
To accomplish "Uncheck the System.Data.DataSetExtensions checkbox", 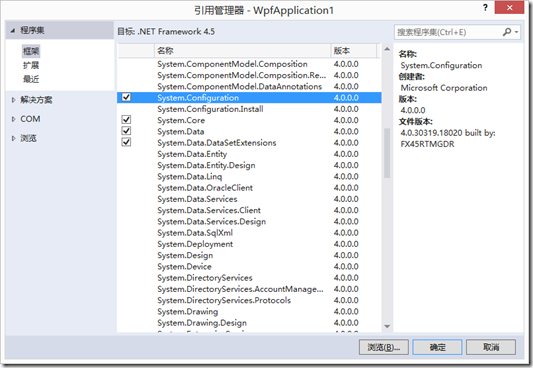I will [126, 142].
